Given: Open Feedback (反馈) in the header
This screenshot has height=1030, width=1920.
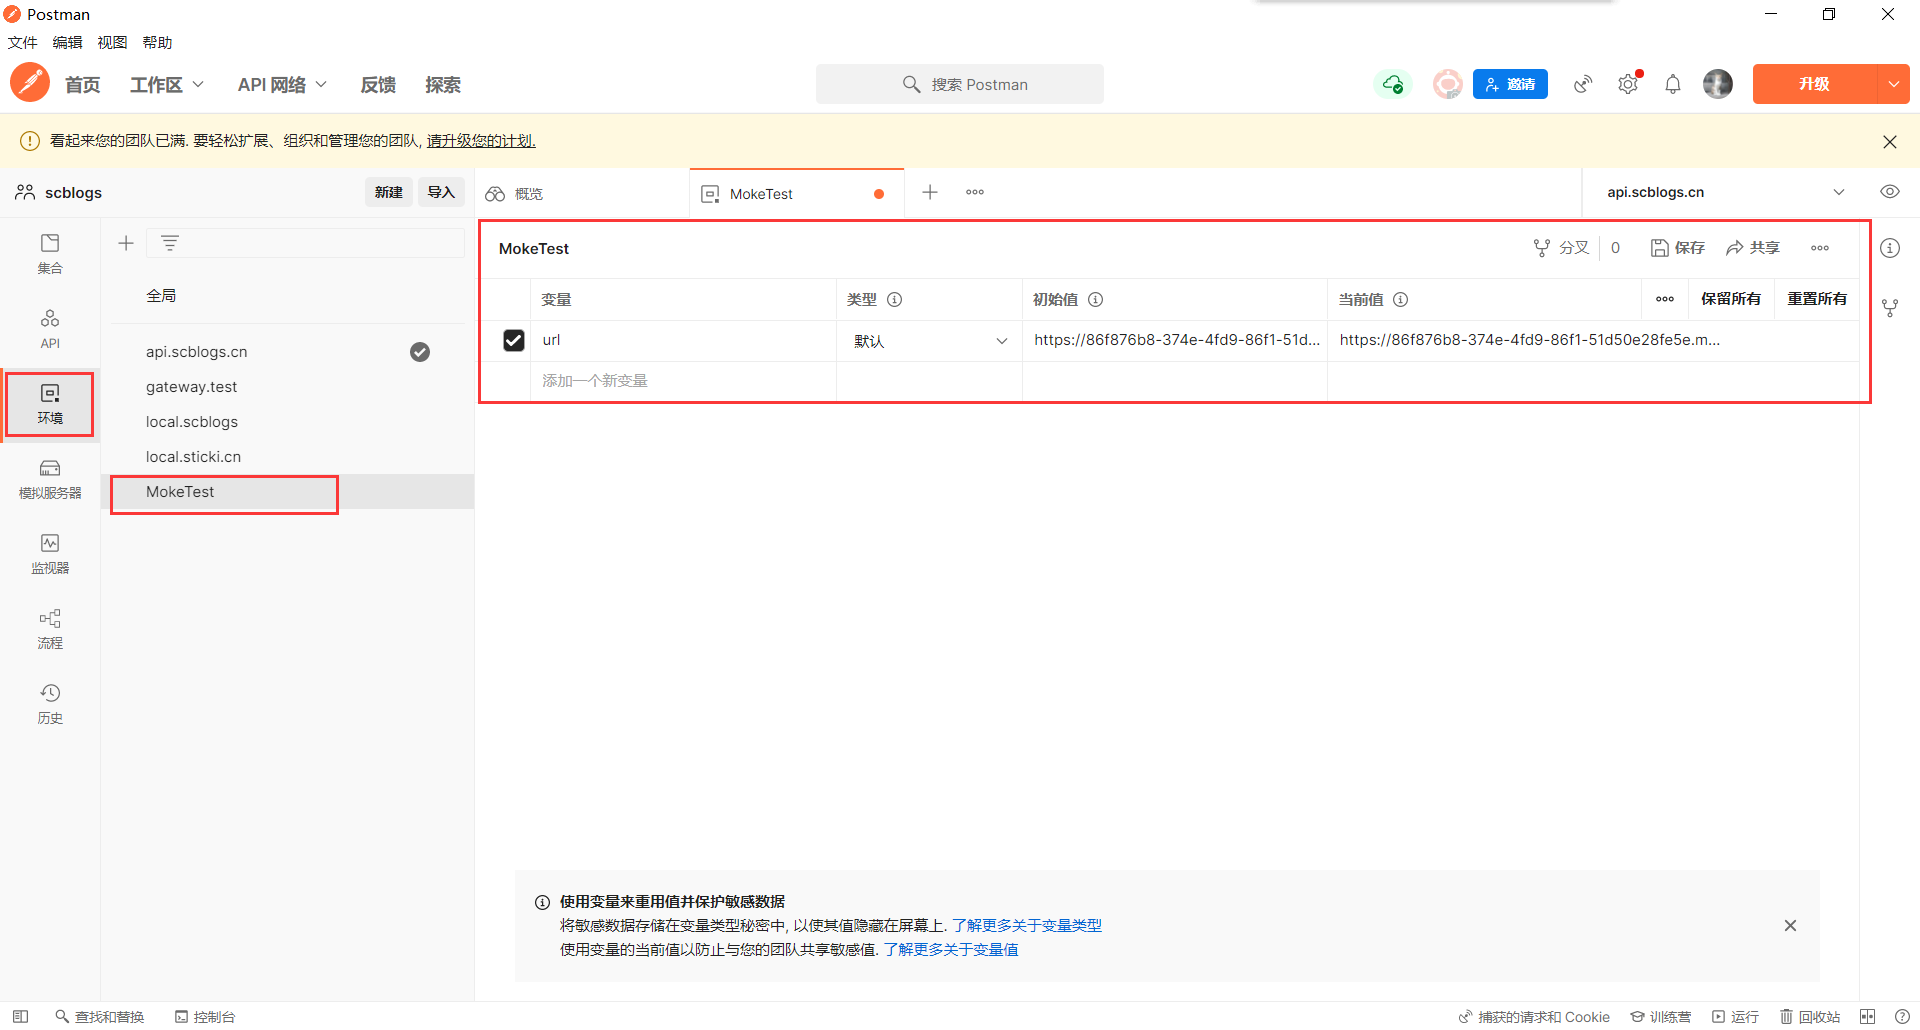Looking at the screenshot, I should tap(378, 85).
